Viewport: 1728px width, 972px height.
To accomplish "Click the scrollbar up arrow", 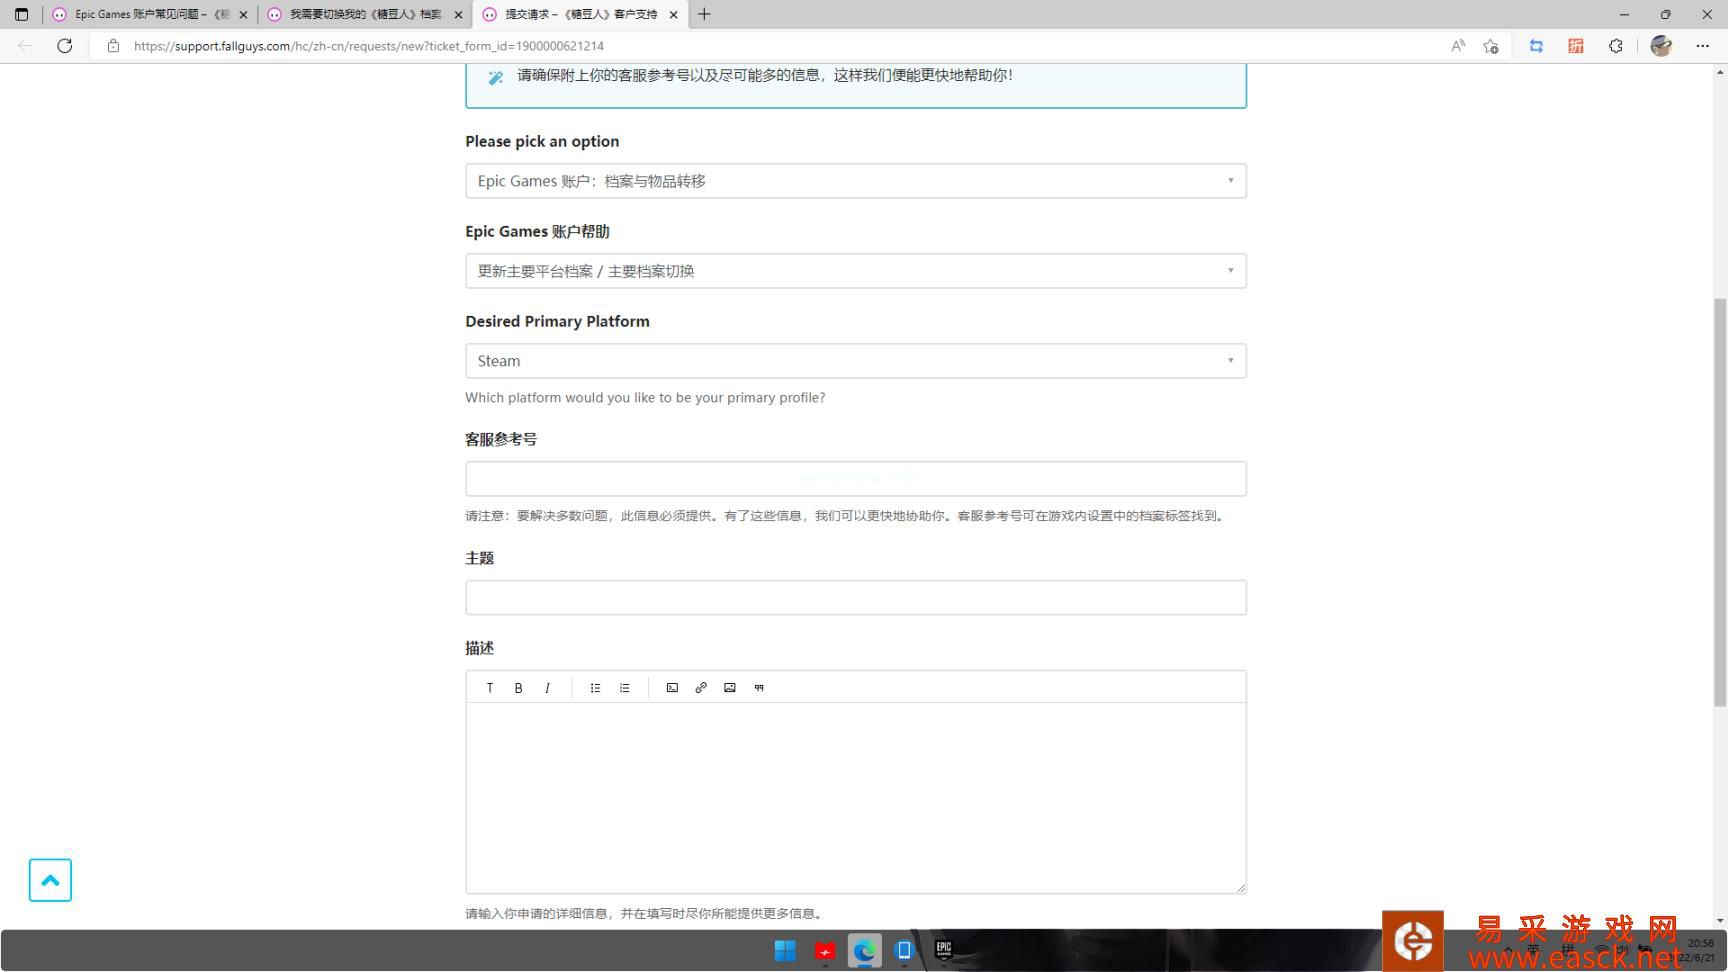I will [x=1720, y=72].
